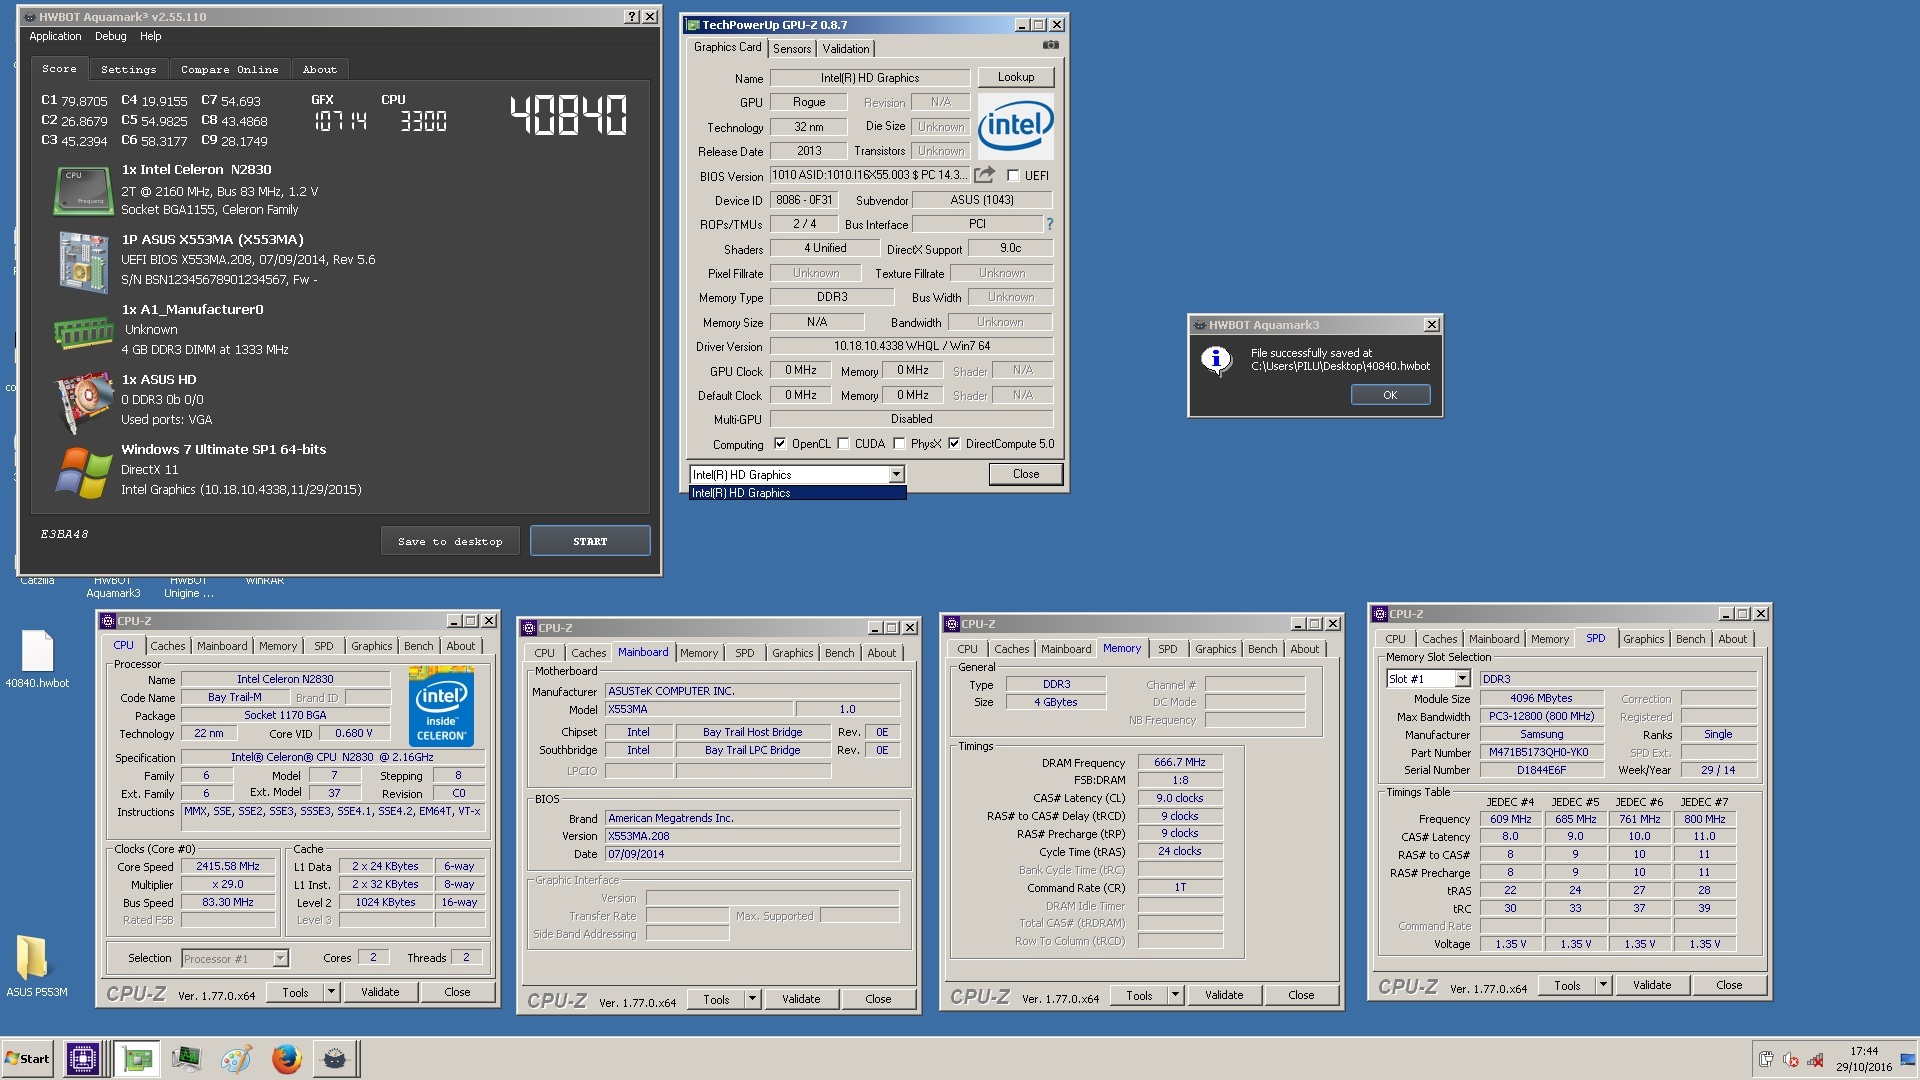The width and height of the screenshot is (1920, 1080).
Task: Click the Windows logo icon in Aquamark
Action: pyautogui.click(x=82, y=472)
